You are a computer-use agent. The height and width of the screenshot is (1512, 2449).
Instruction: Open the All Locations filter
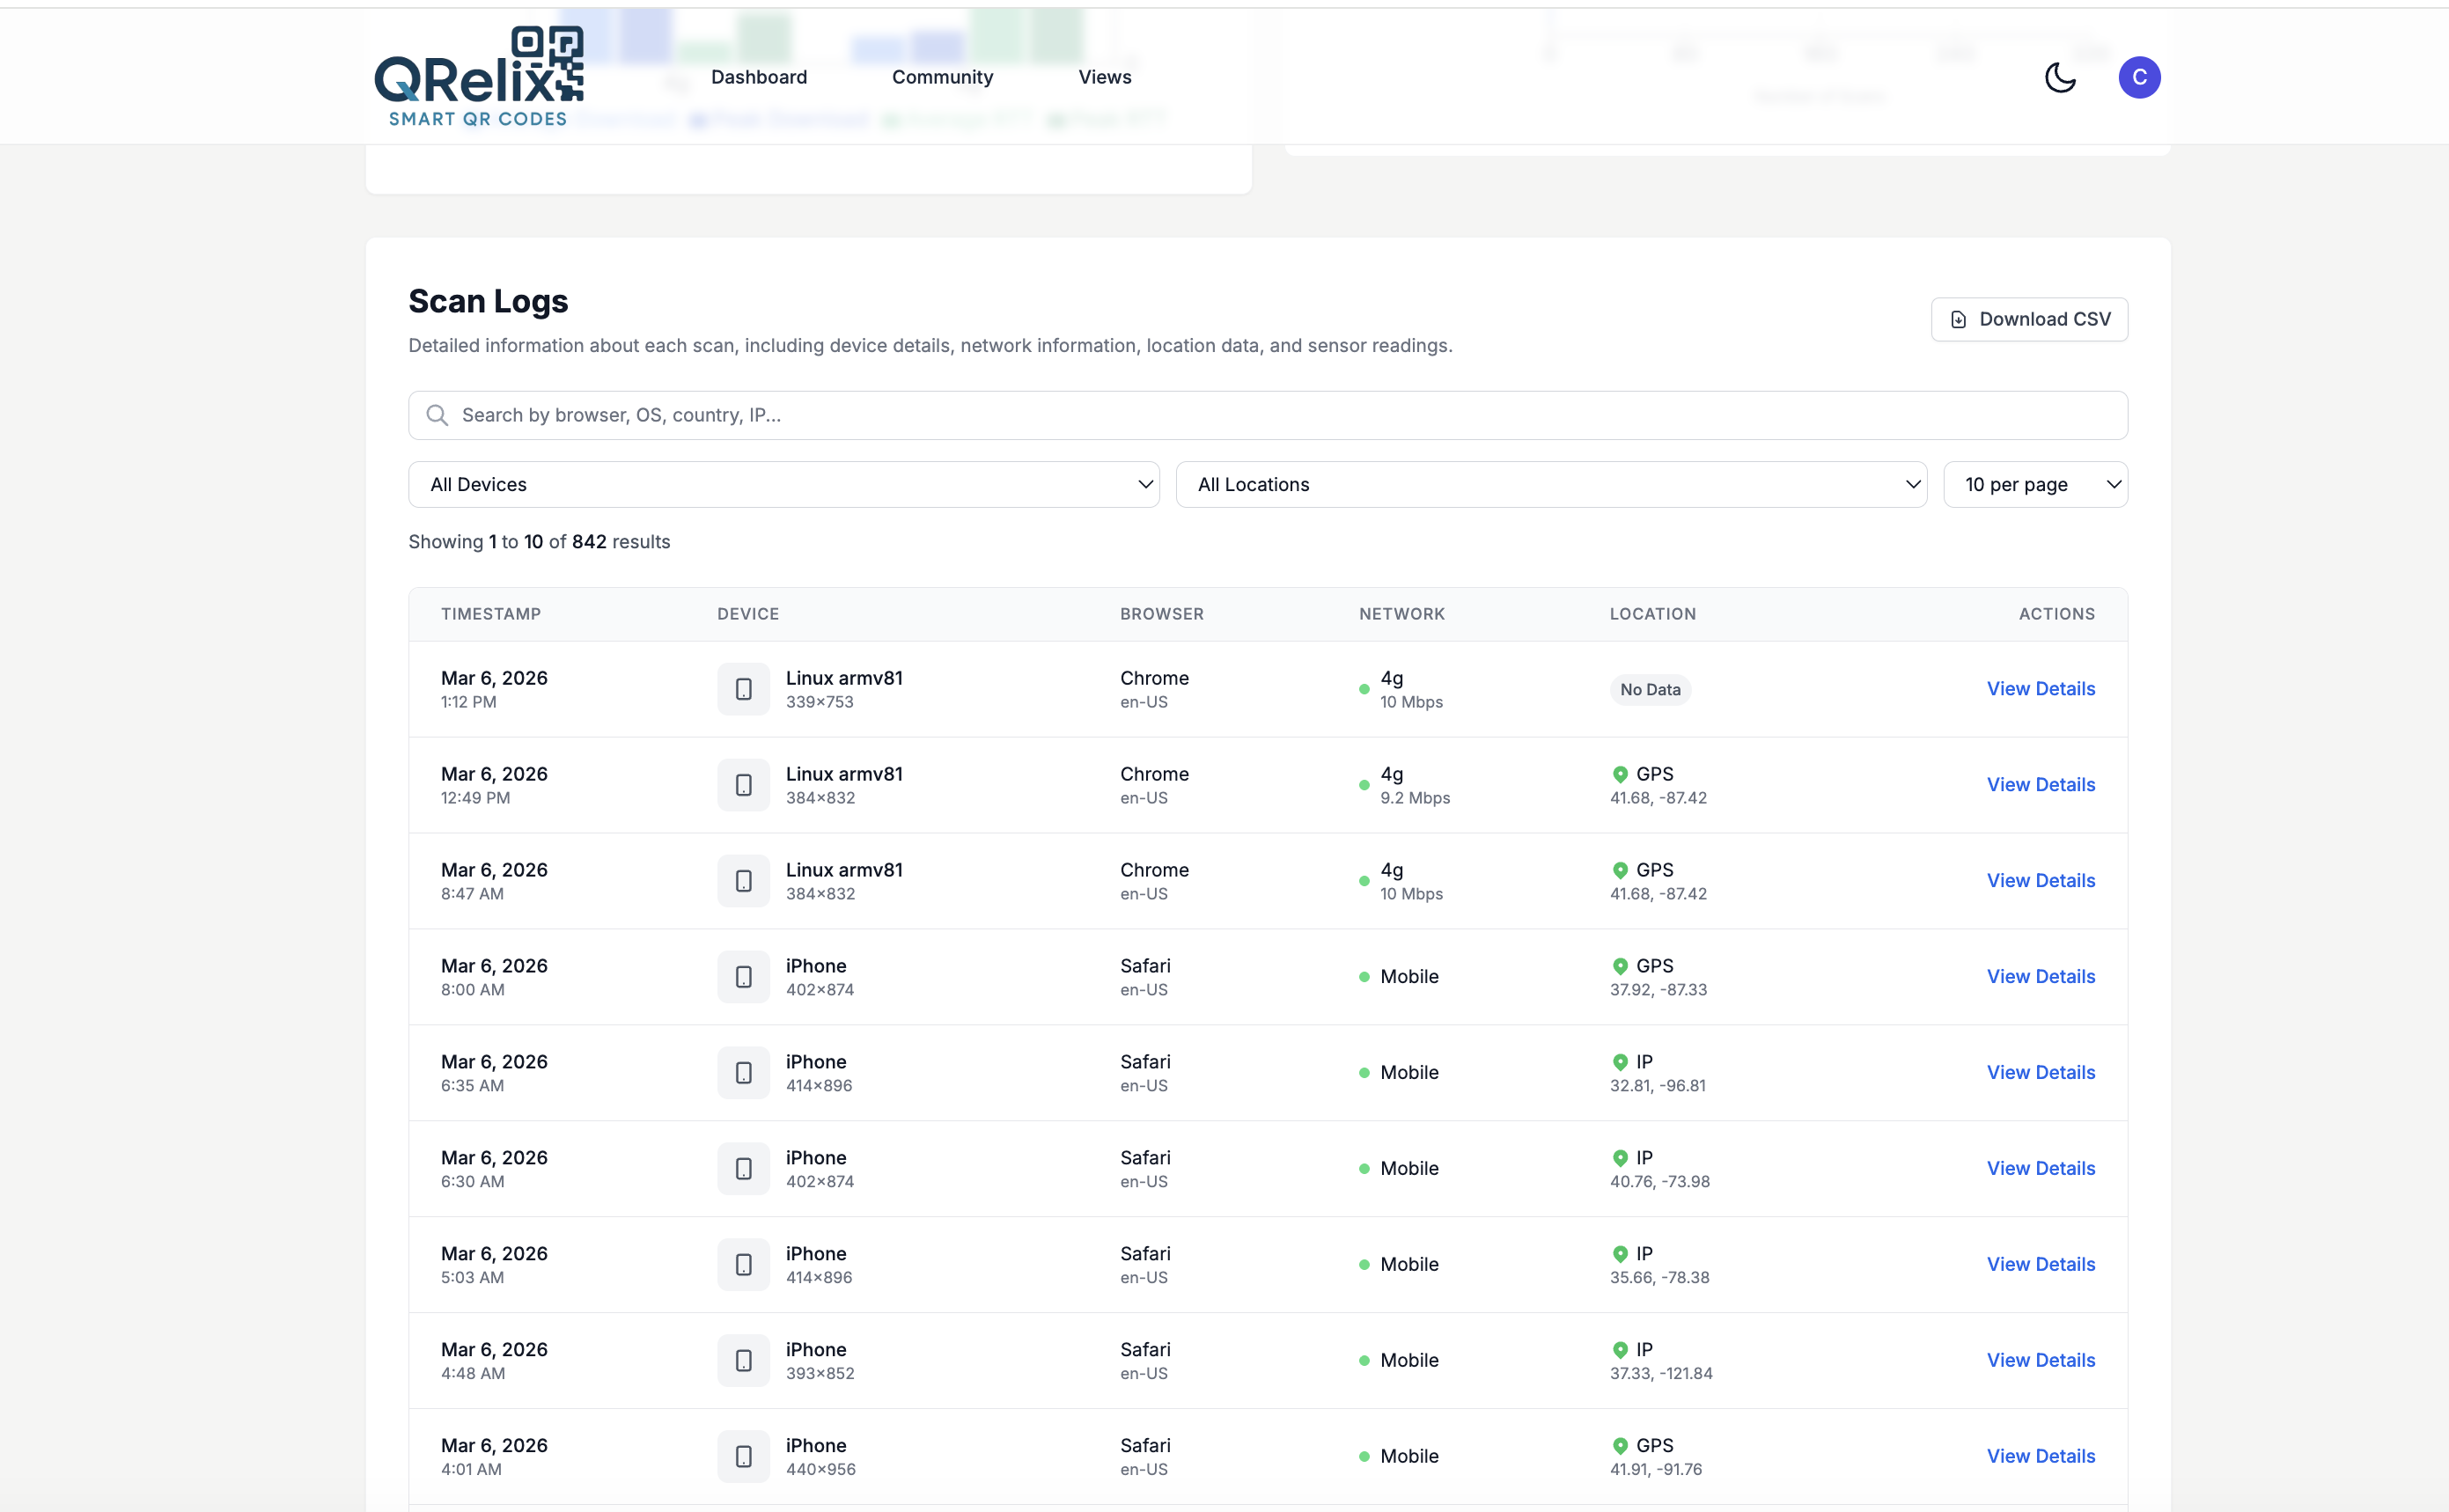(x=1550, y=484)
